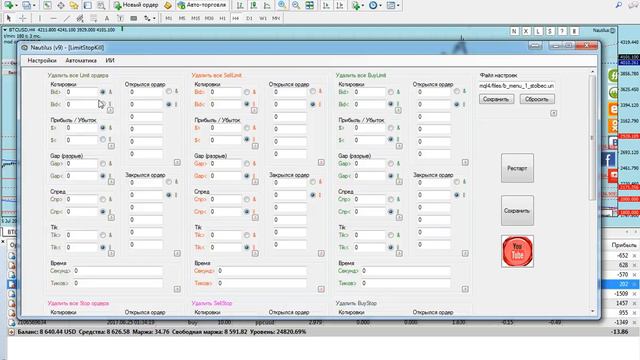Toggle the Авто-торговля toolbar button
This screenshot has width=640, height=360.
coord(202,5)
